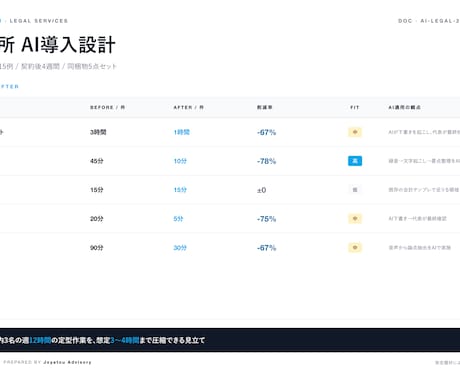
Task: Select the "3時間" before value
Action: [98, 132]
